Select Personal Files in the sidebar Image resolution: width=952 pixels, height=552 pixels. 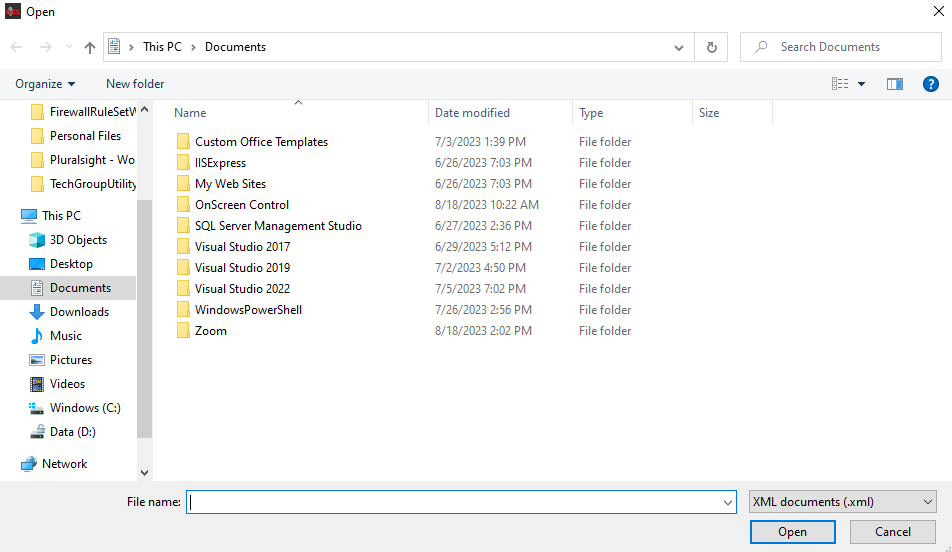click(85, 135)
